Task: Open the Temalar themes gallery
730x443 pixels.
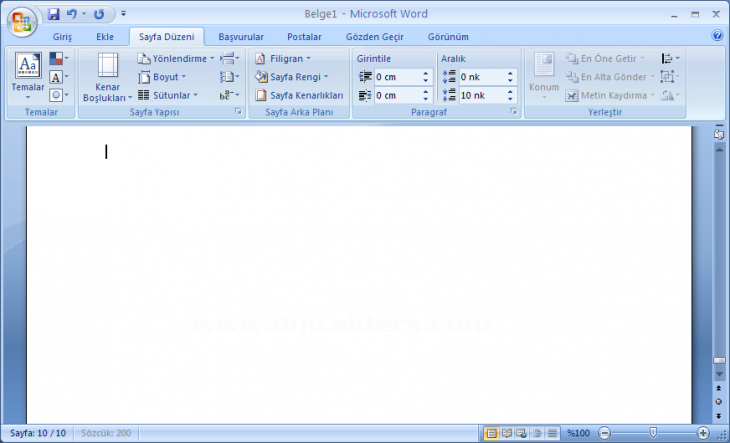Action: pyautogui.click(x=28, y=76)
